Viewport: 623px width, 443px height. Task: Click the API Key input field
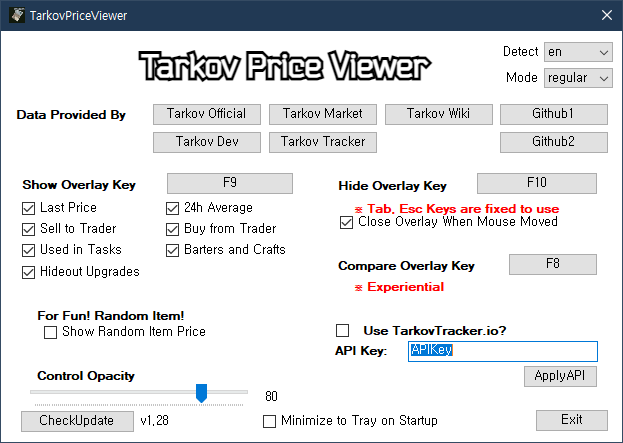tap(503, 351)
